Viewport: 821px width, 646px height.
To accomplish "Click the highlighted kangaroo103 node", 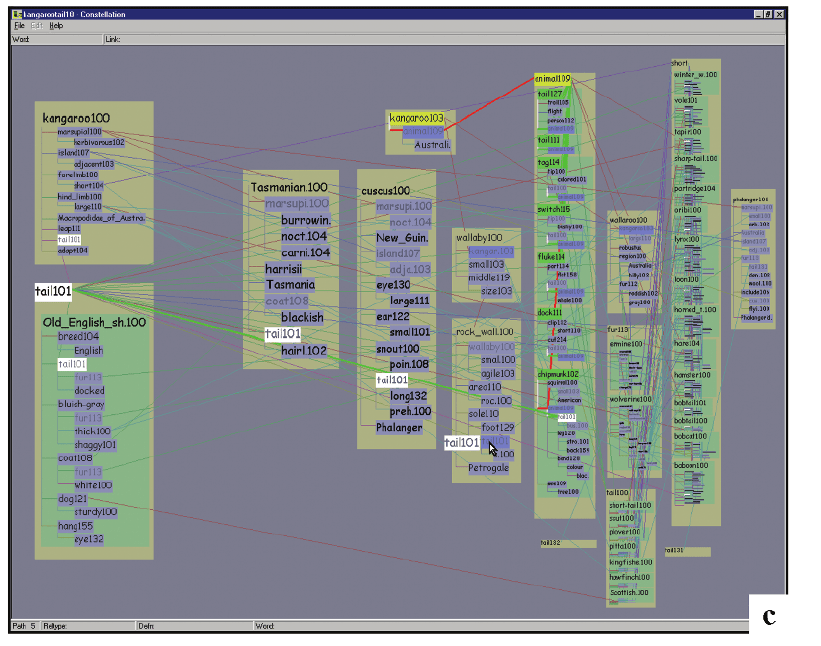I will tap(415, 118).
